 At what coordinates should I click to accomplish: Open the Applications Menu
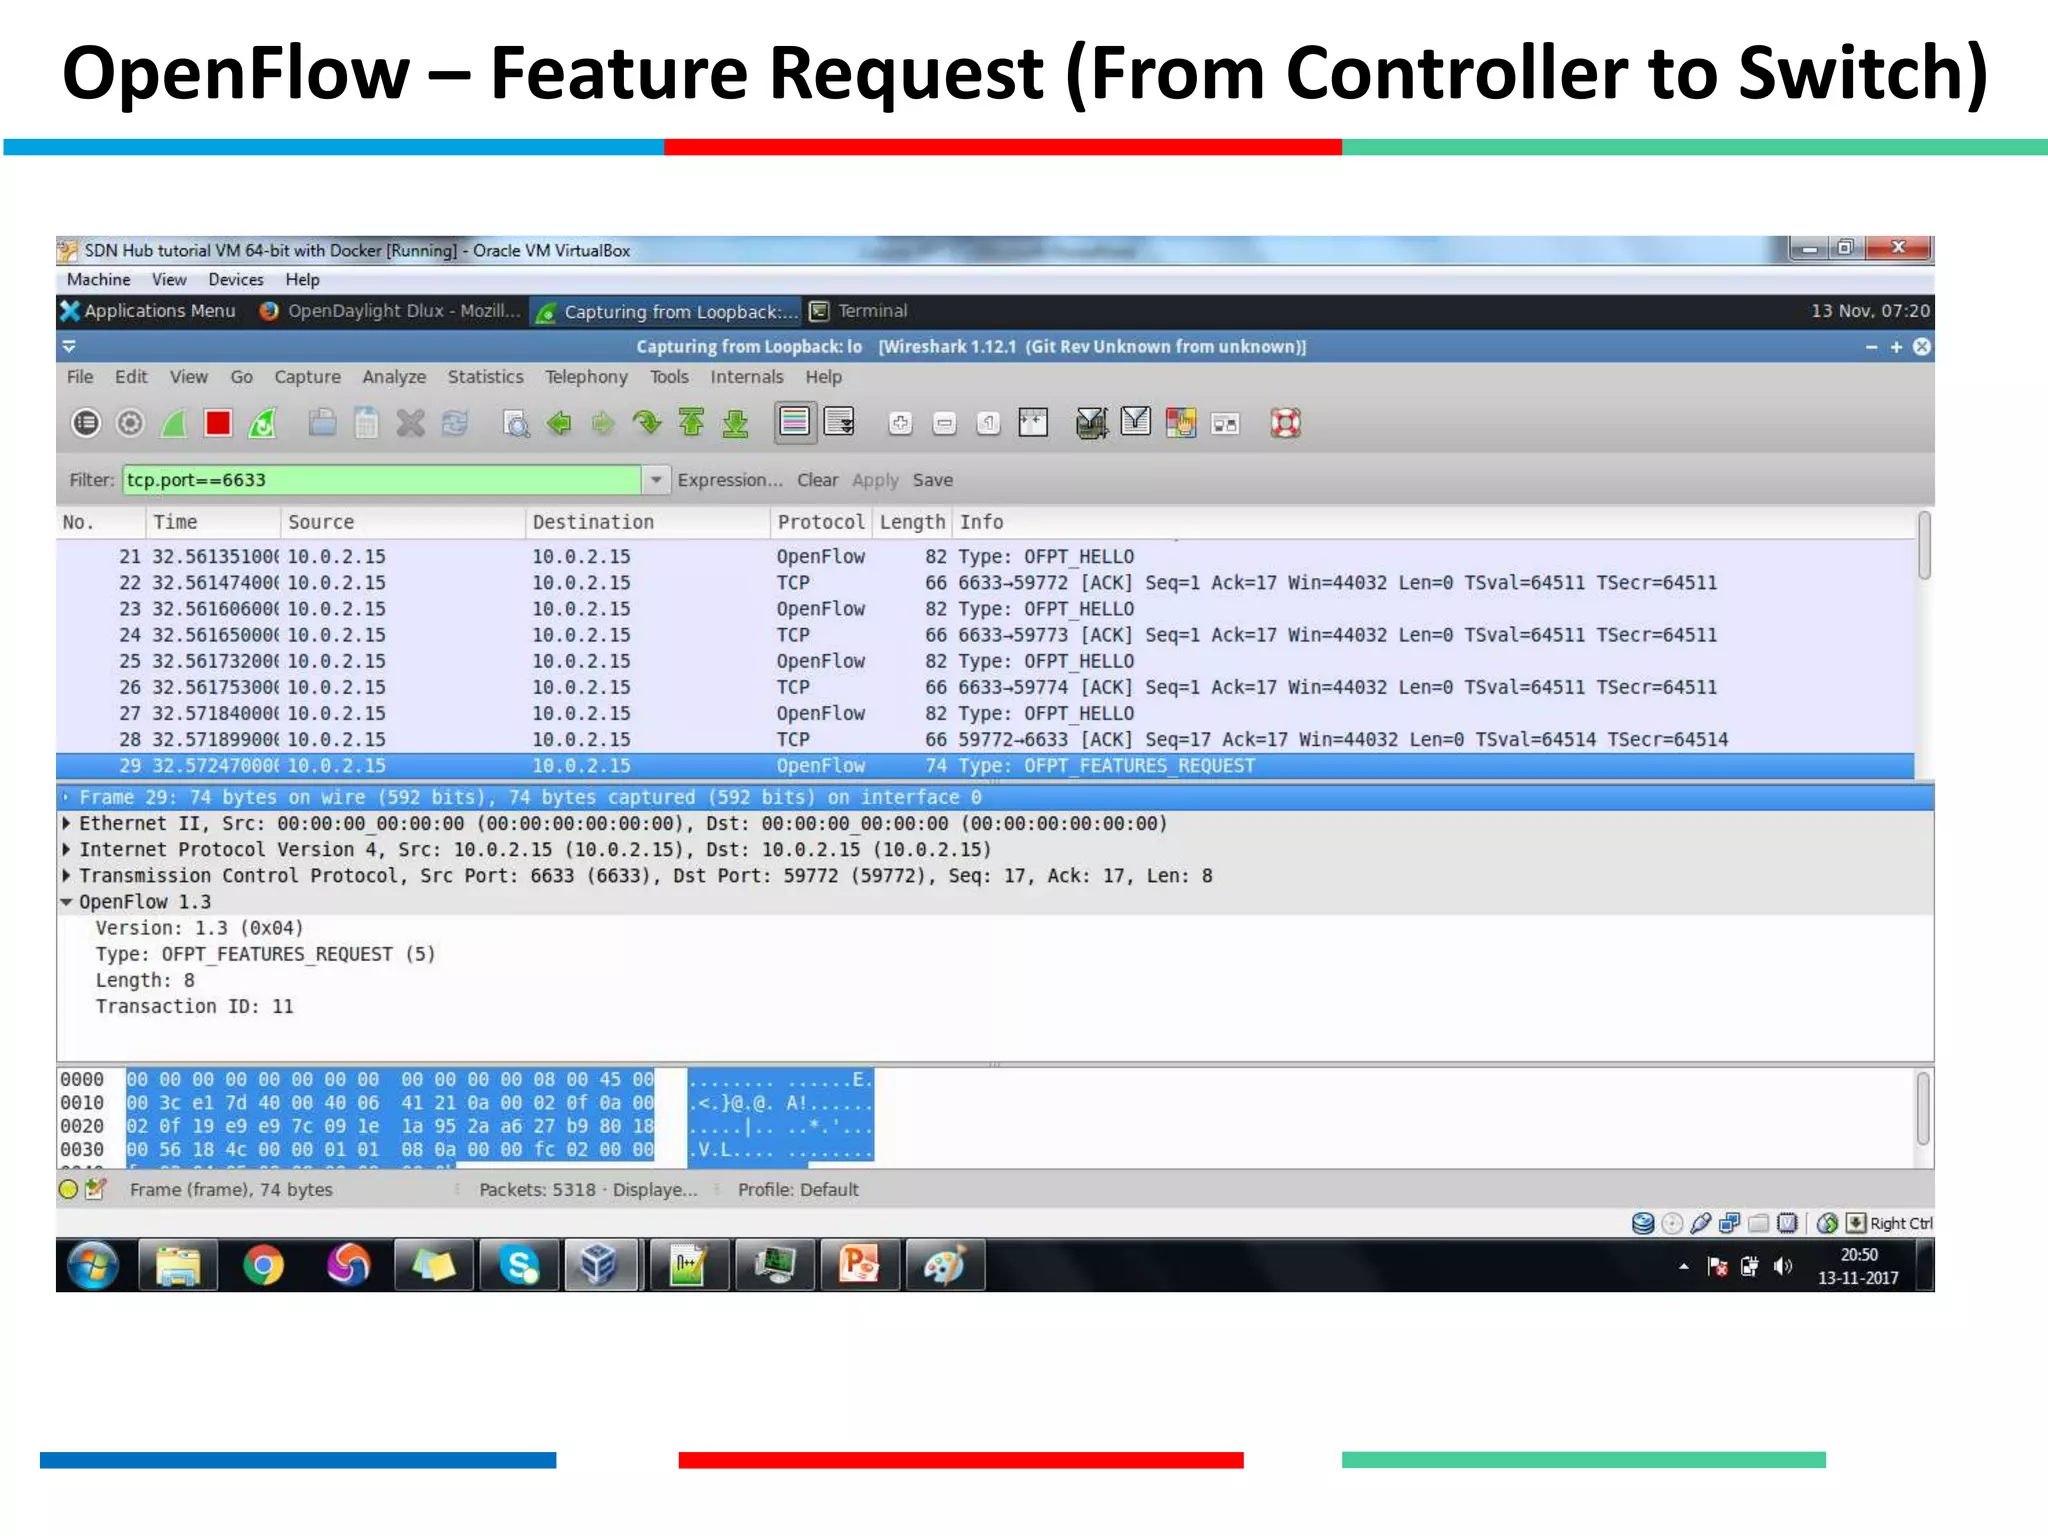click(148, 311)
